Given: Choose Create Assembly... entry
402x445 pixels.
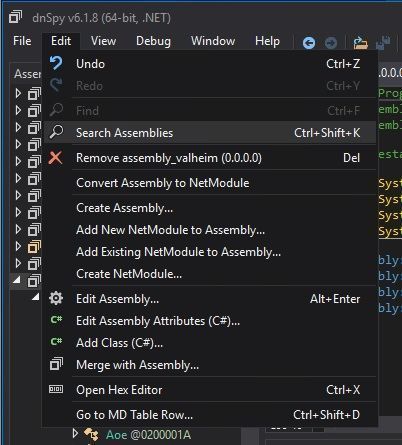Looking at the screenshot, I should click(210, 208).
